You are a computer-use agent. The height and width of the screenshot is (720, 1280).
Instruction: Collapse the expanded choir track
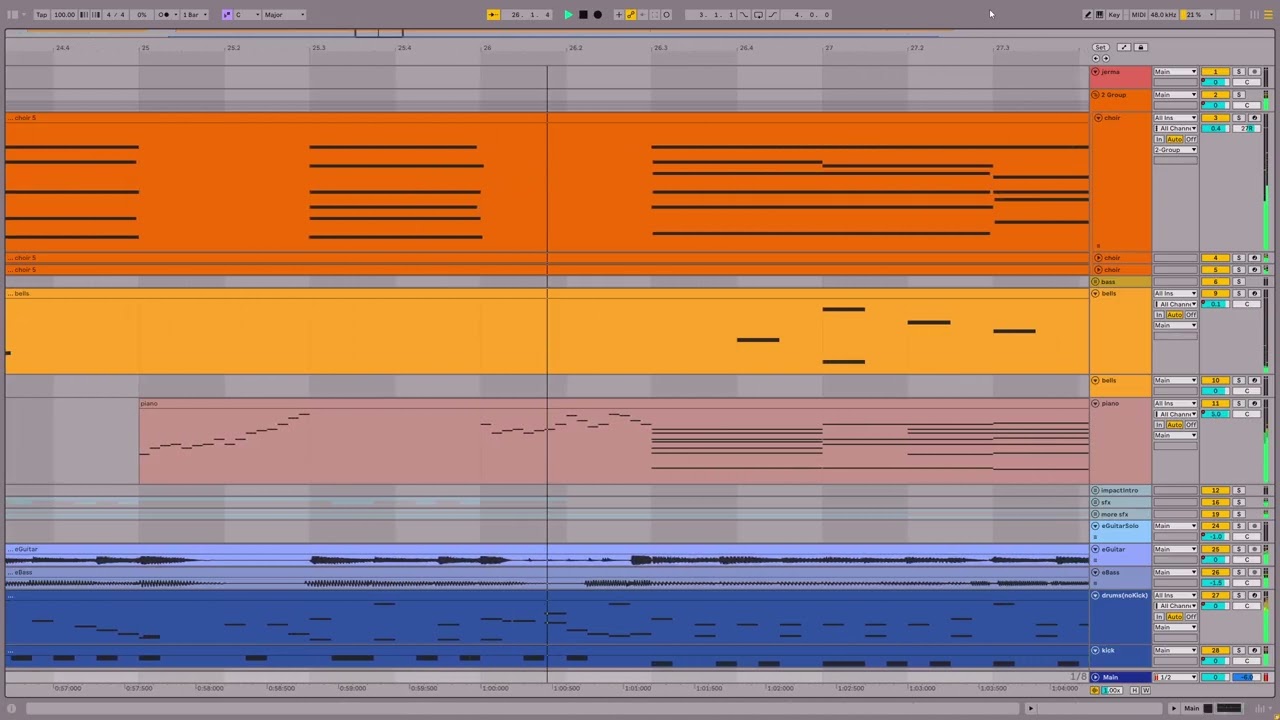click(x=1098, y=118)
